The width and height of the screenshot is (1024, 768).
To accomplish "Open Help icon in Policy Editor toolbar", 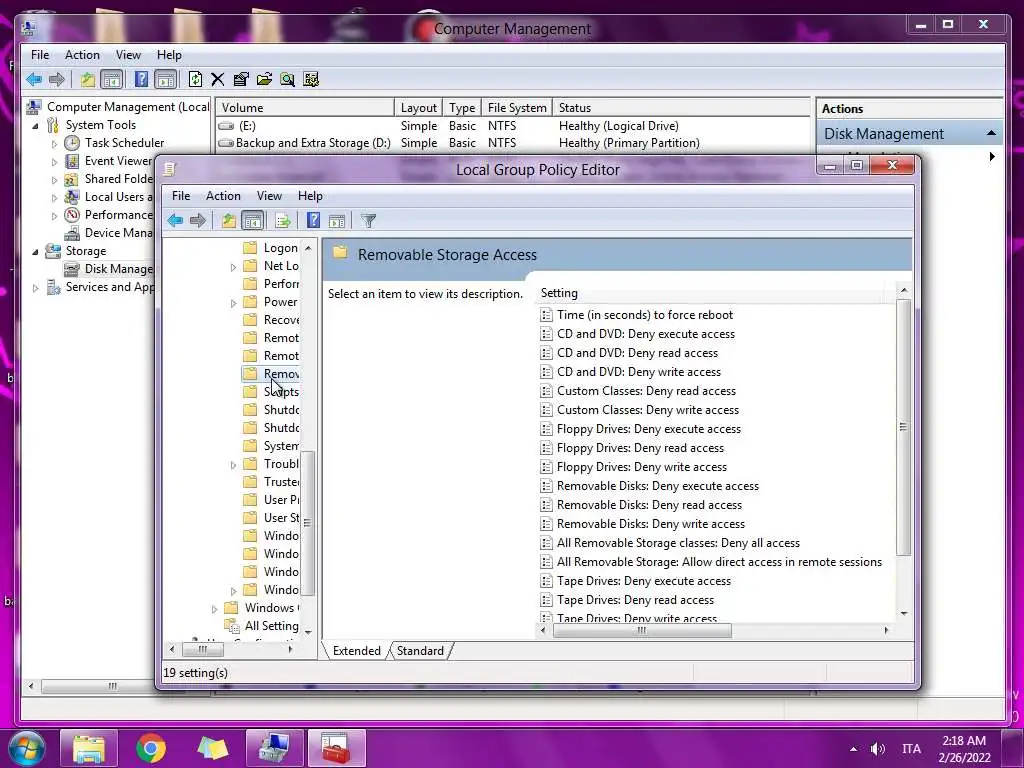I will tap(313, 221).
